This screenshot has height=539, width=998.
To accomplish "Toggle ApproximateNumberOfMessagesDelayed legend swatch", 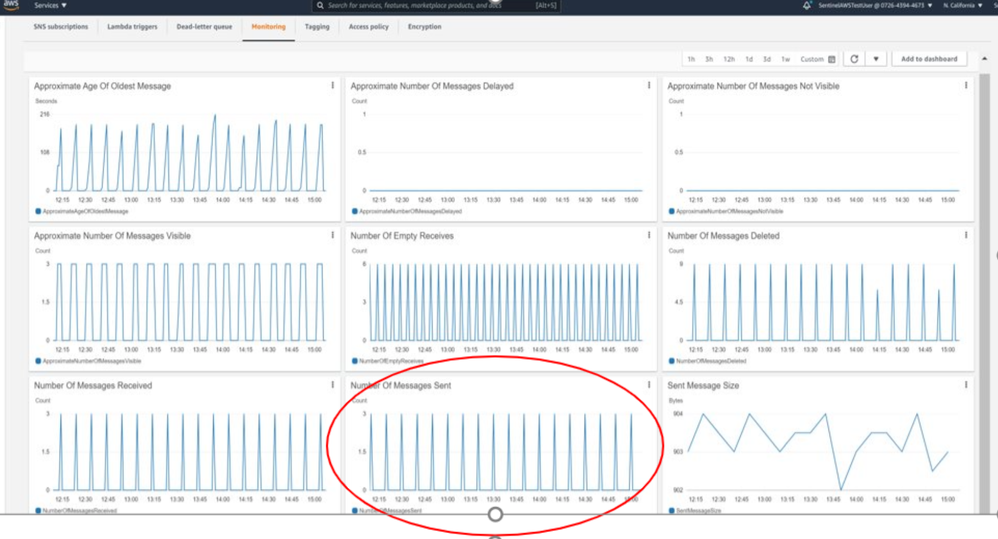I will tap(355, 211).
